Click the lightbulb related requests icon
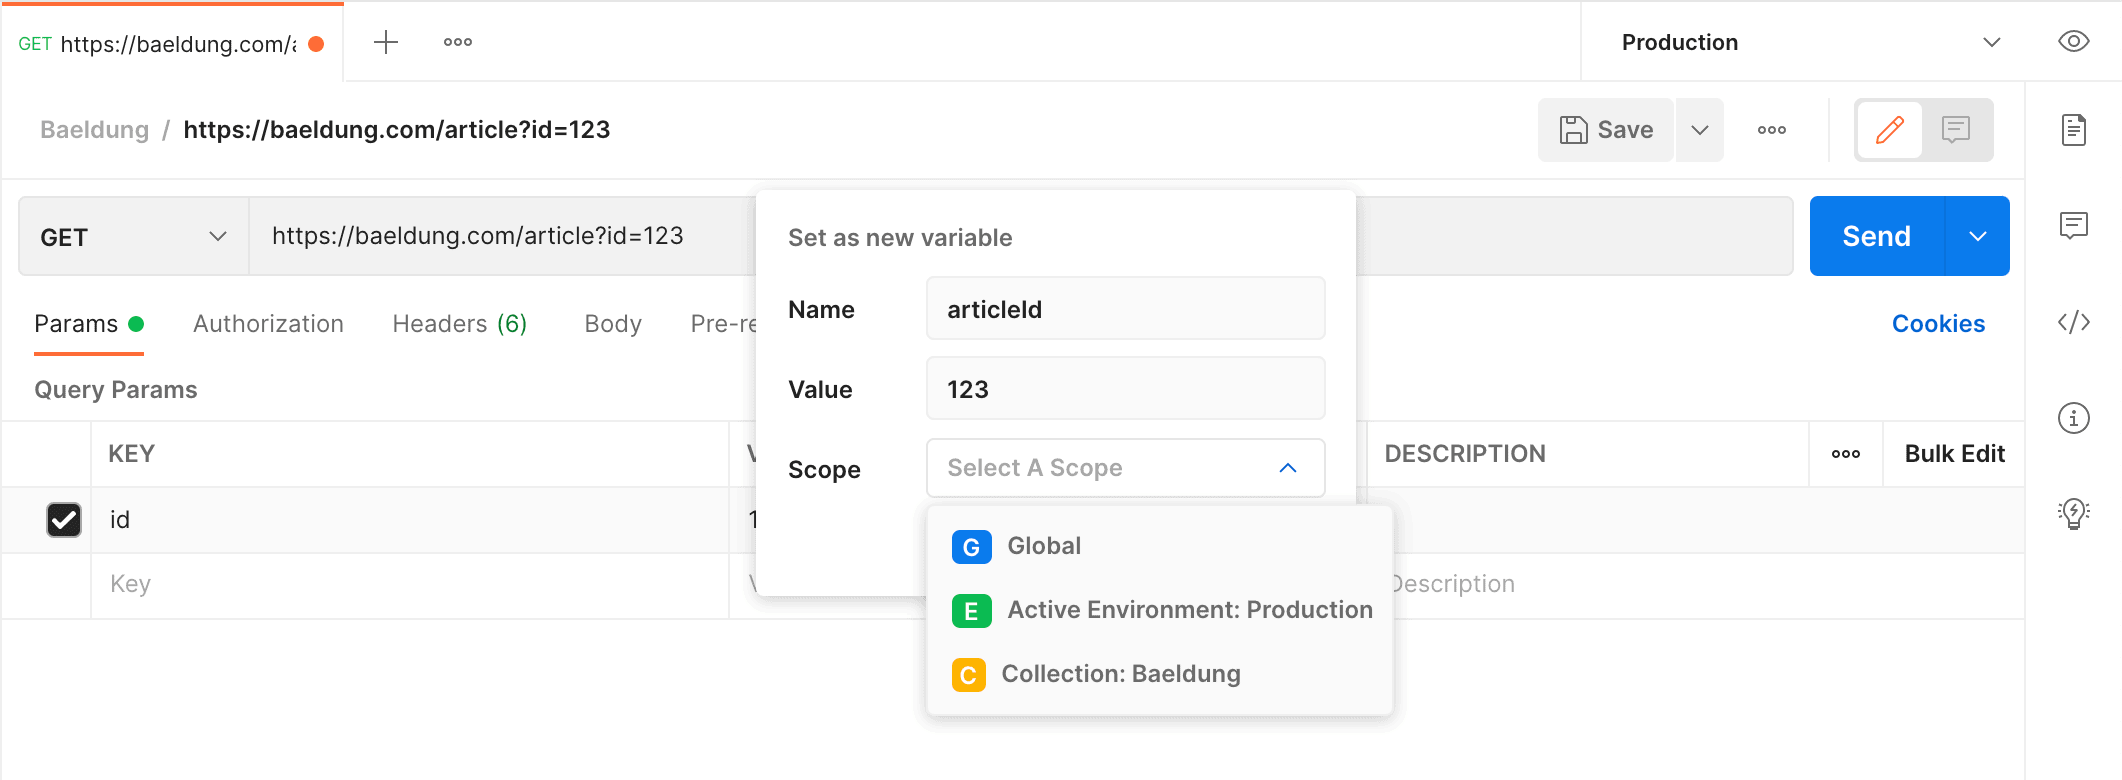The height and width of the screenshot is (780, 2122). click(x=2073, y=513)
